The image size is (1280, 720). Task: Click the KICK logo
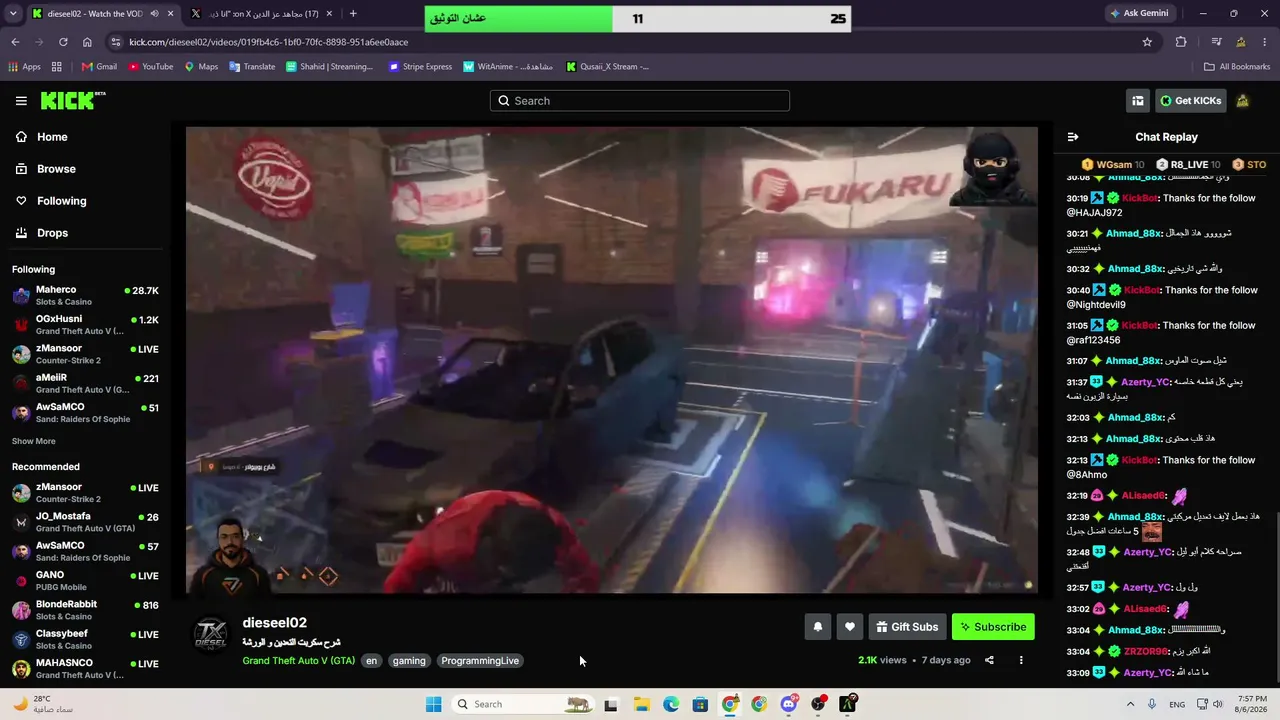(x=72, y=100)
